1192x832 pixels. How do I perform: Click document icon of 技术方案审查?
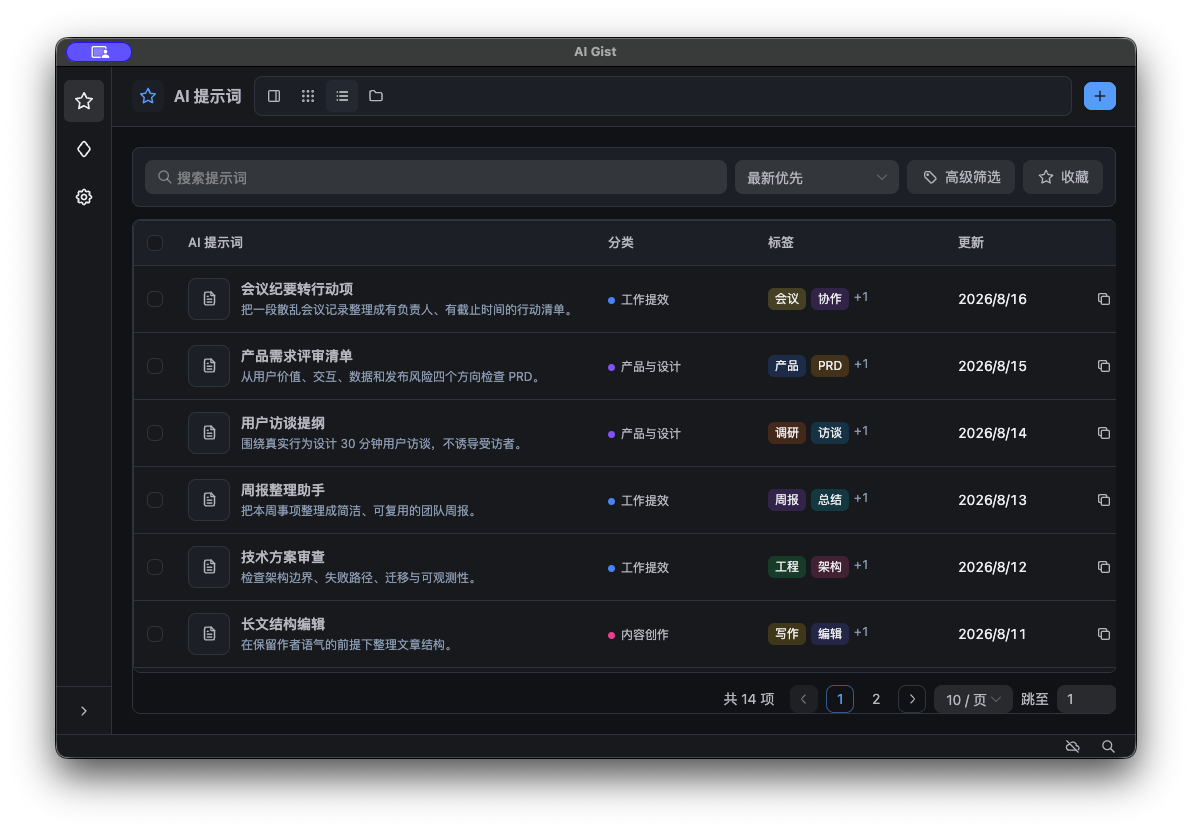click(x=209, y=567)
